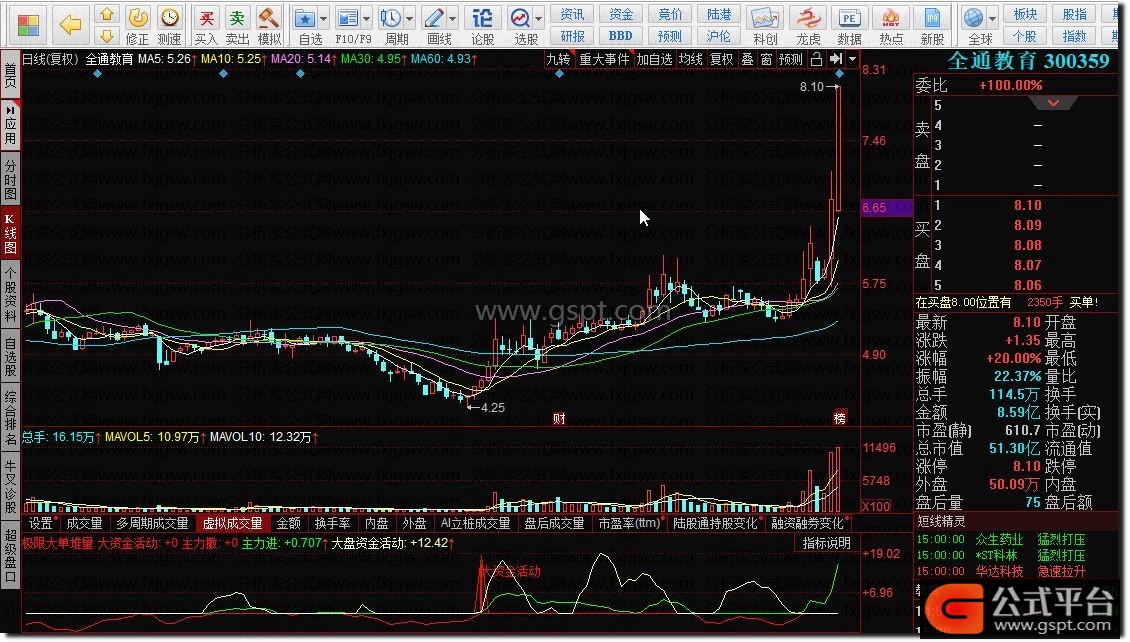The width and height of the screenshot is (1130, 642).
Task: Open the 科创 board chart icon
Action: click(765, 26)
